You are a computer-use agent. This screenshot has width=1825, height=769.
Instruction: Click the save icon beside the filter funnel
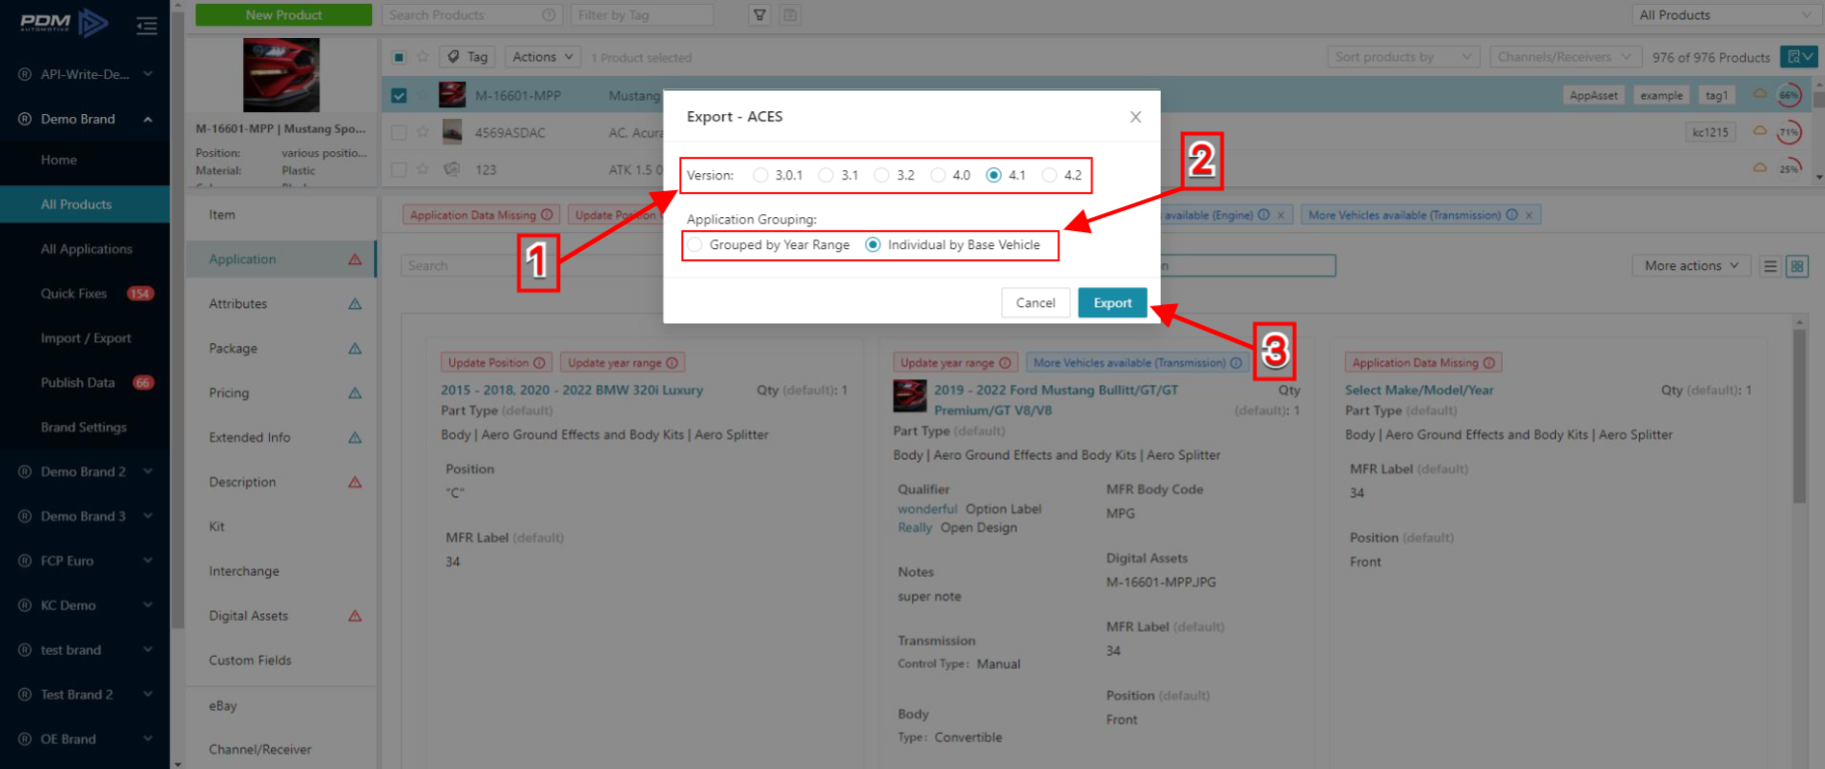pyautogui.click(x=790, y=15)
